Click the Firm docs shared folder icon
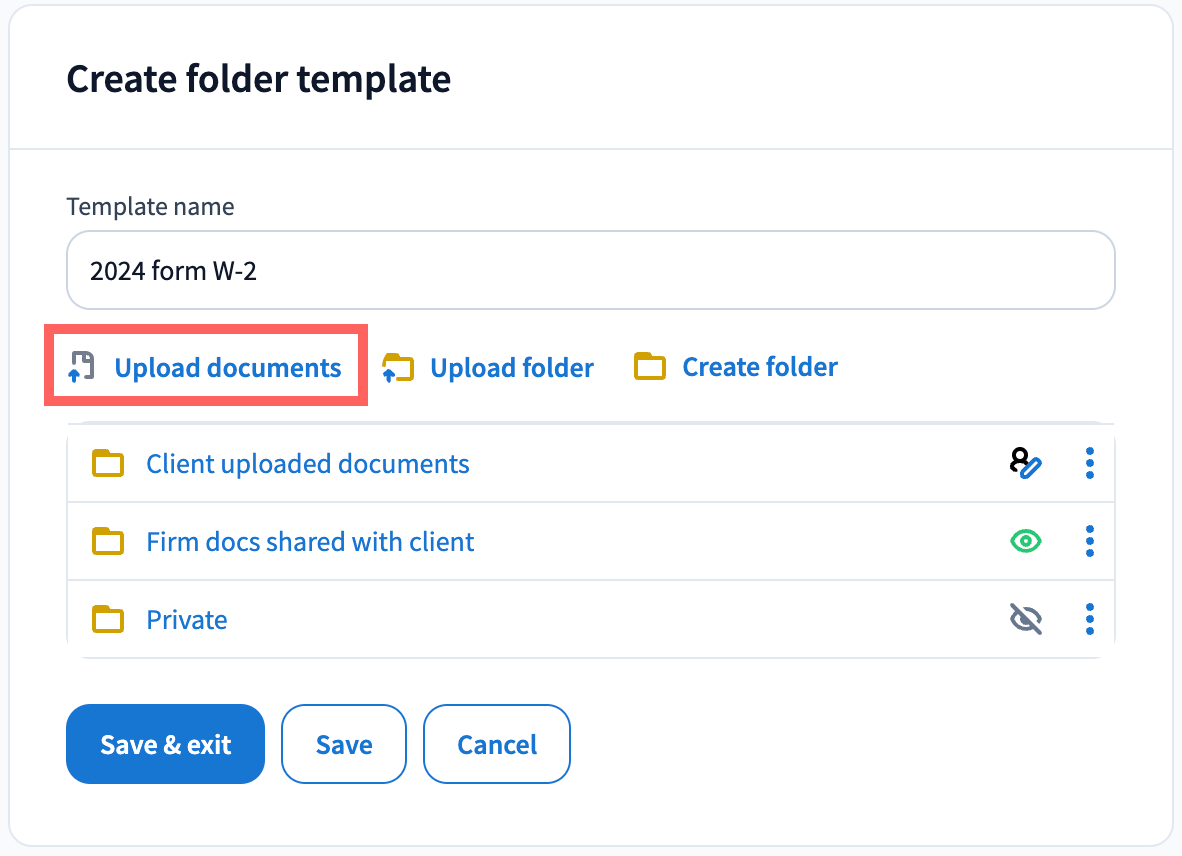Screen dimensions: 1182x856 [x=108, y=542]
